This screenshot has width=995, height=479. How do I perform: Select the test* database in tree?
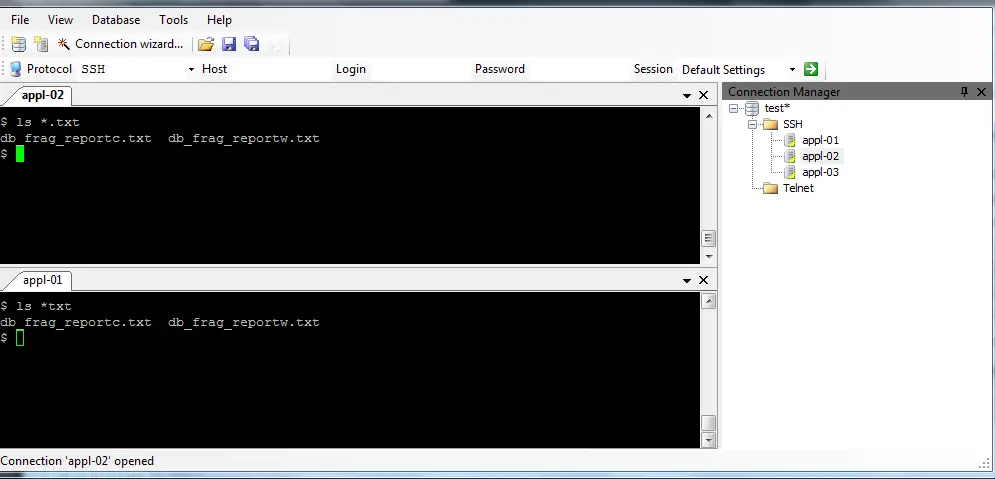click(x=777, y=108)
